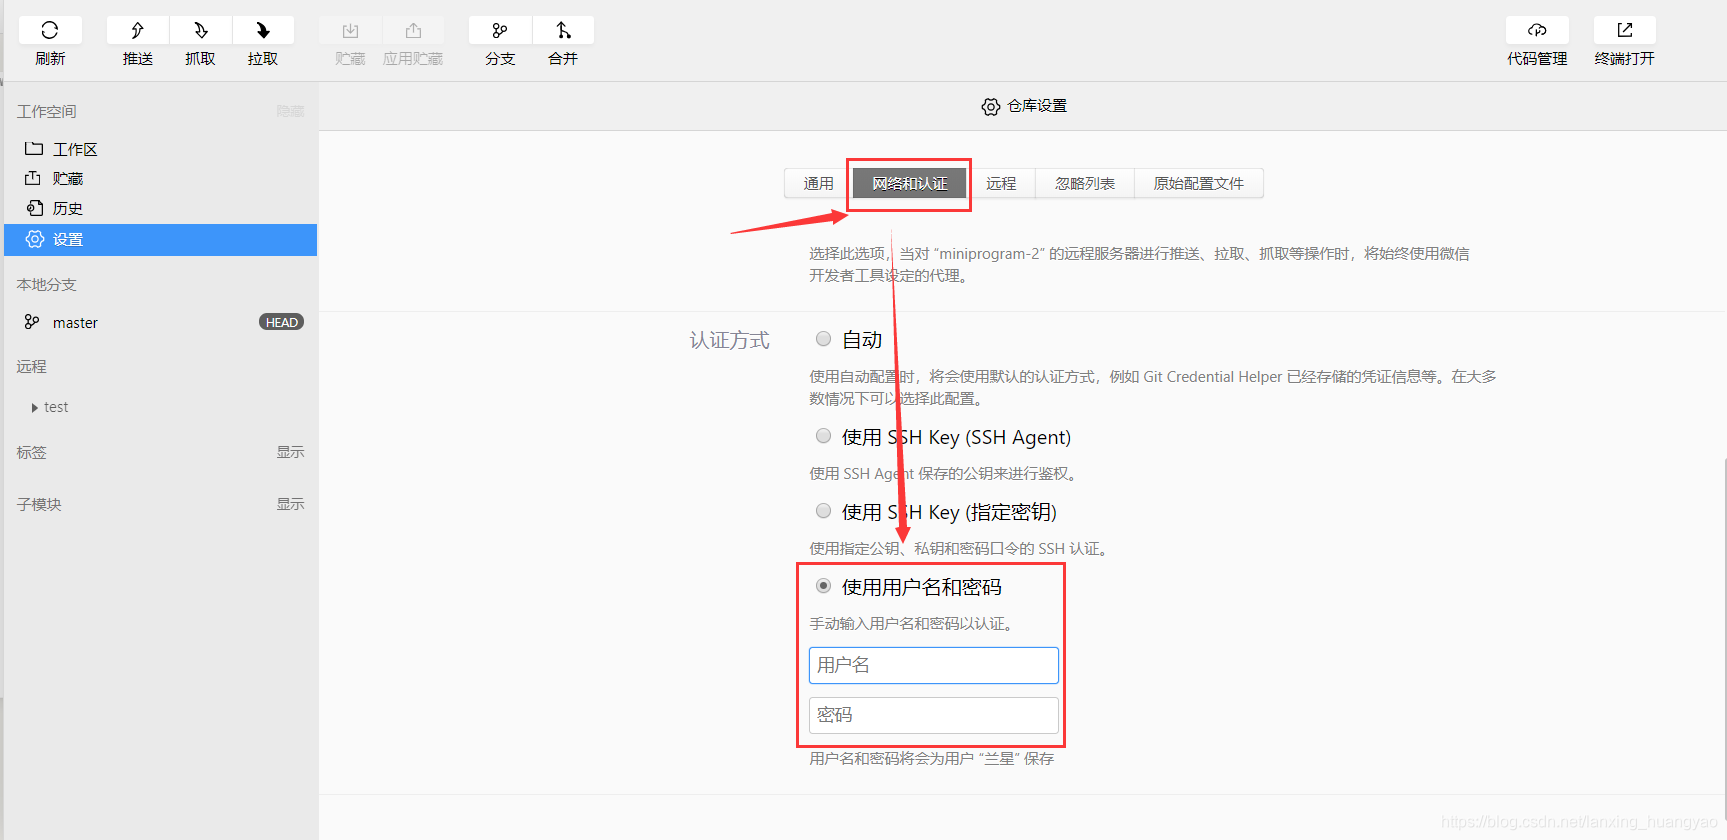
Task: Click the Push (推送) icon
Action: tap(138, 31)
